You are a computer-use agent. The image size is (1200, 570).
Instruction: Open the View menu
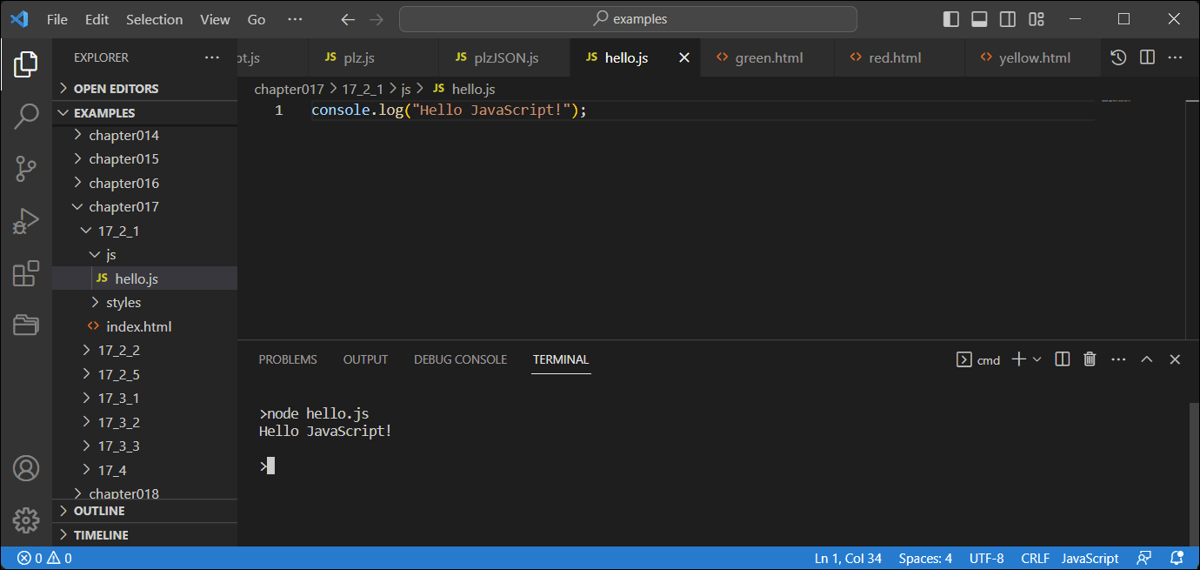(215, 19)
